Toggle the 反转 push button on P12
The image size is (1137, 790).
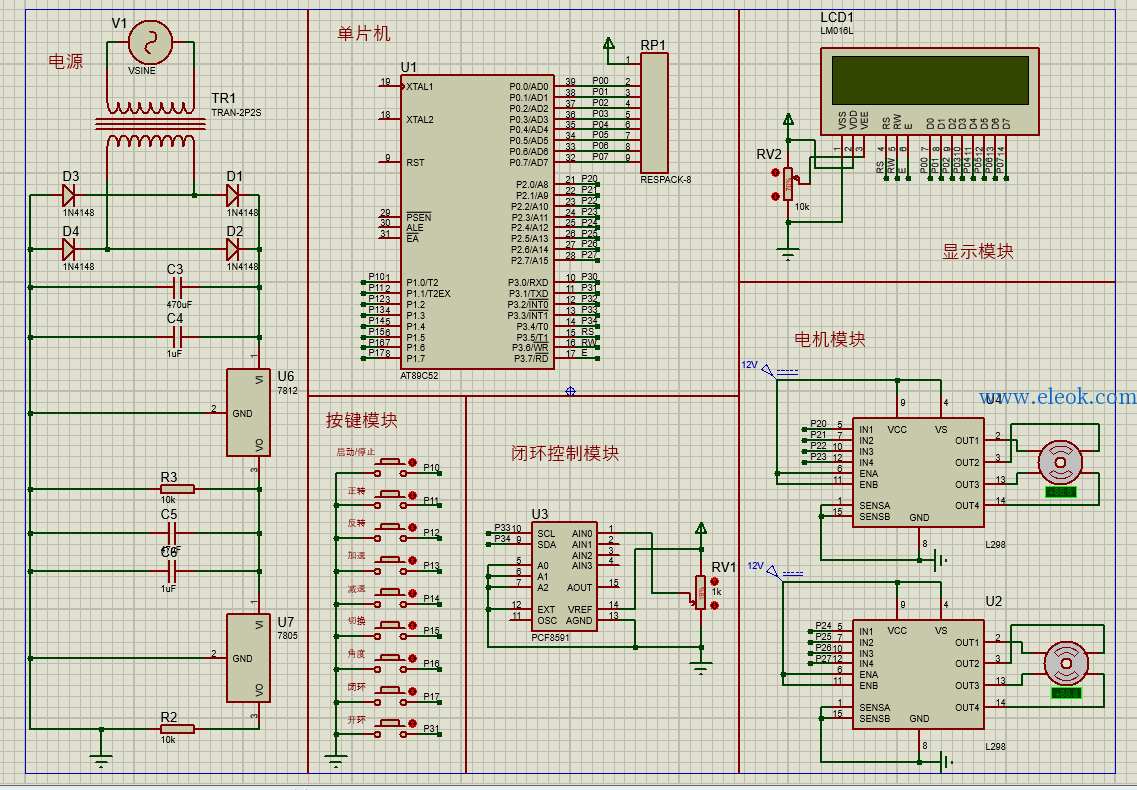click(x=392, y=530)
